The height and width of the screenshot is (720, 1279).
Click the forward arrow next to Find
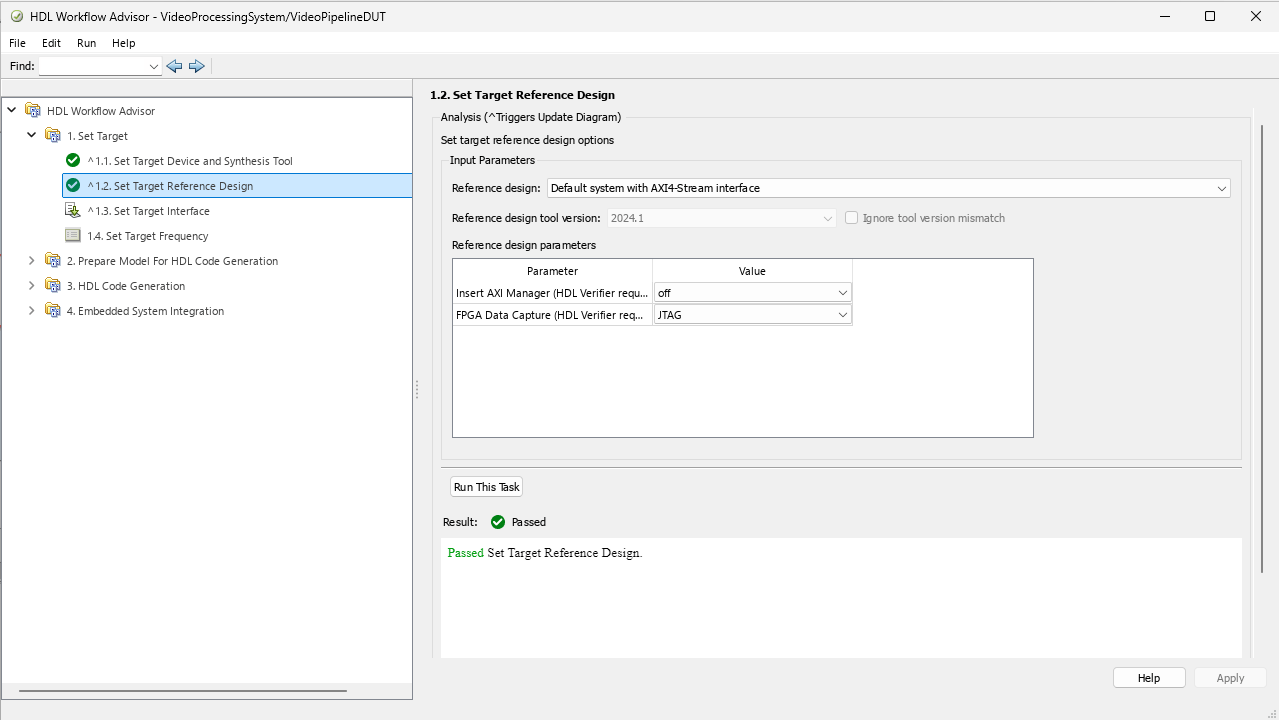197,66
